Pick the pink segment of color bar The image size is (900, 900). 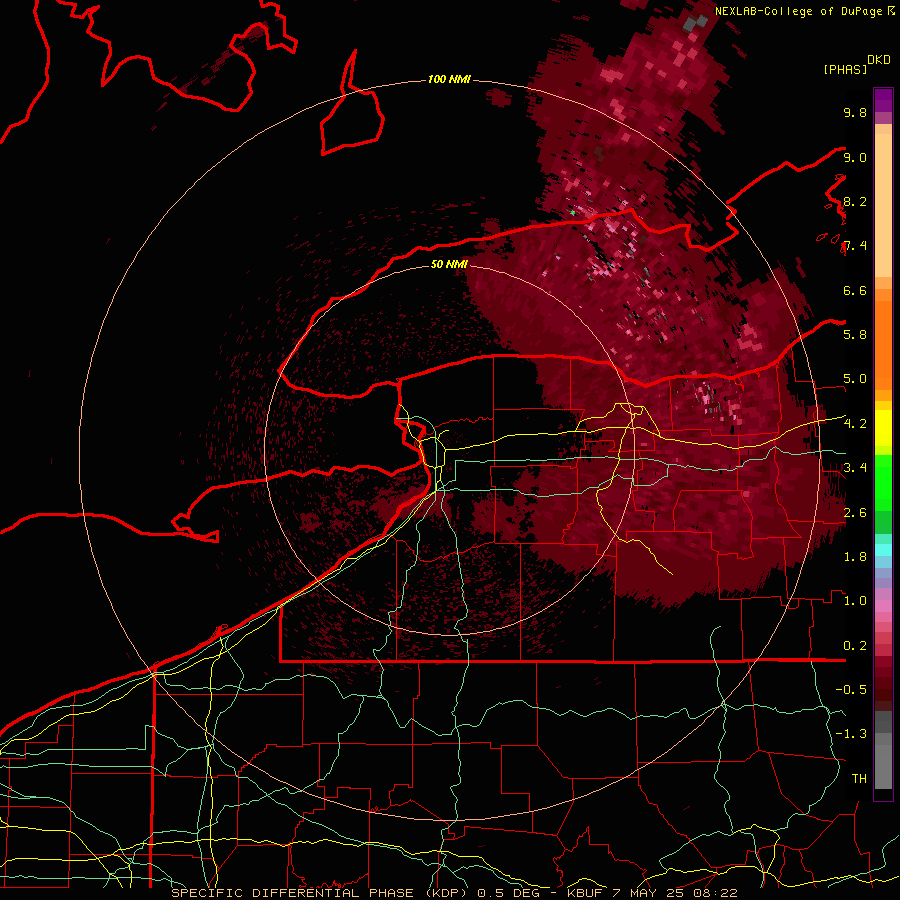pos(883,606)
